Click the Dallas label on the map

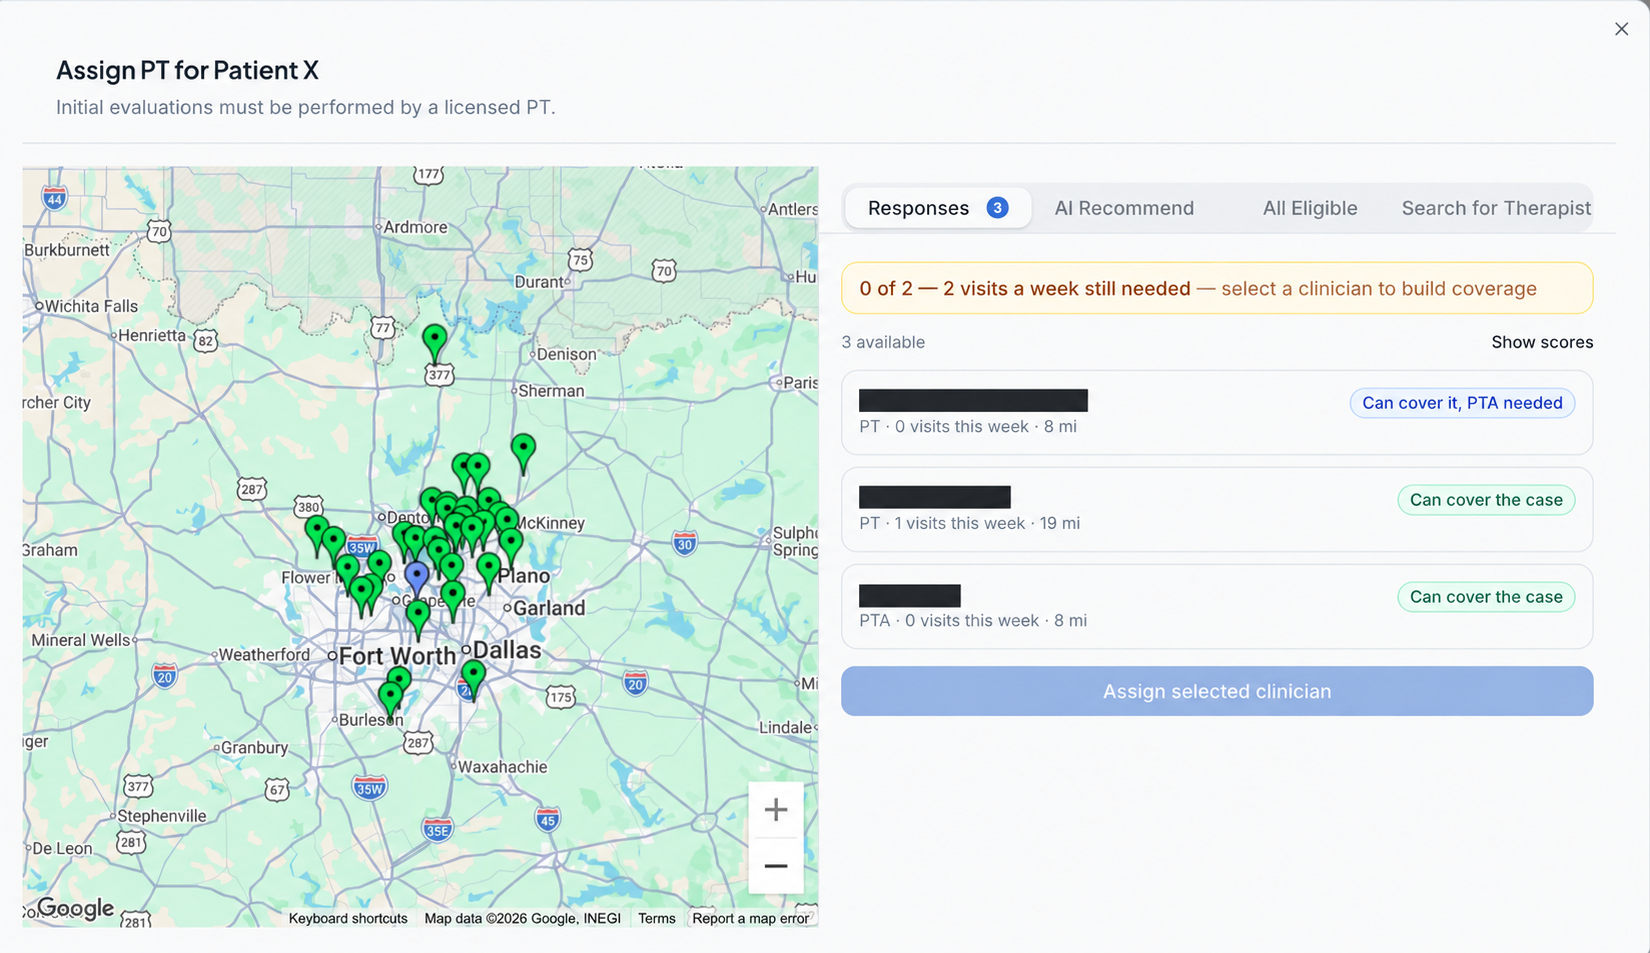(507, 650)
